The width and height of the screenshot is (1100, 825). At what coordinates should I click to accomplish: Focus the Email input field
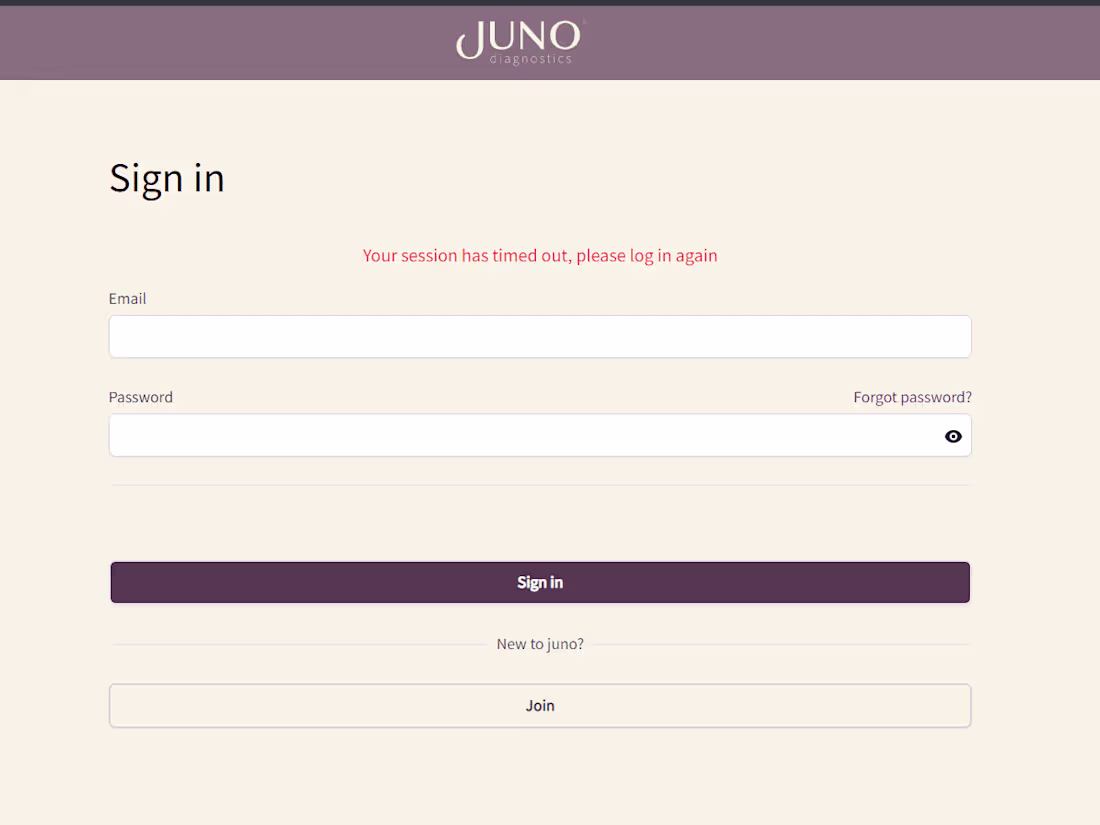540,336
